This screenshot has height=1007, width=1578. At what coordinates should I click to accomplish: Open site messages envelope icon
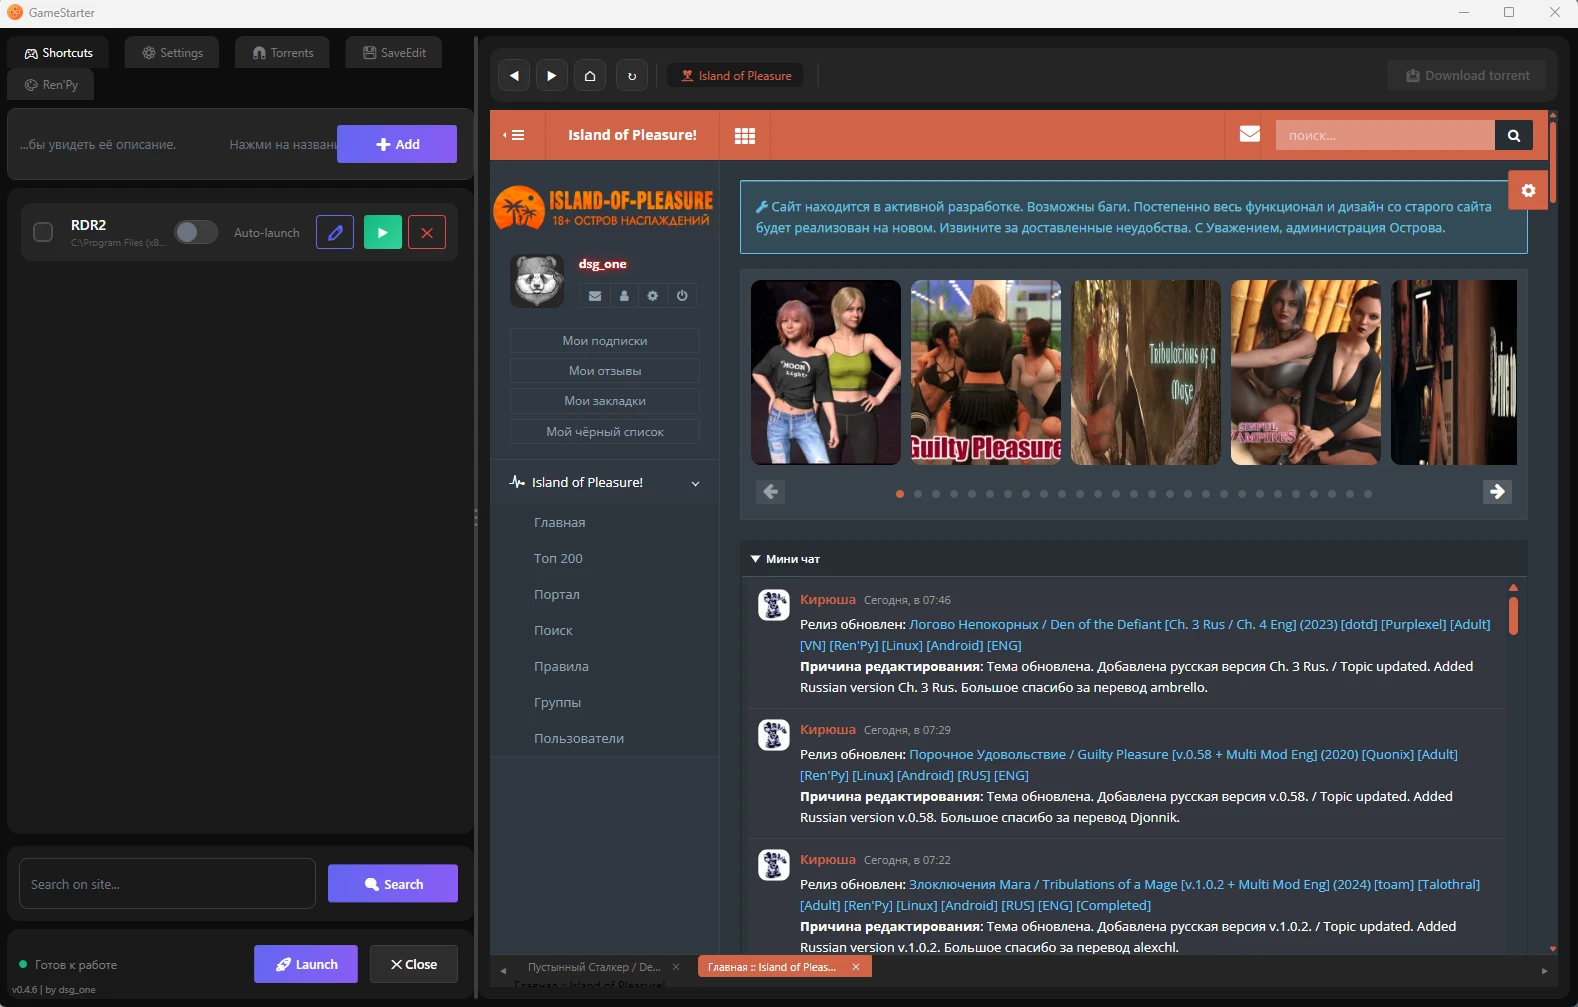pyautogui.click(x=1249, y=135)
